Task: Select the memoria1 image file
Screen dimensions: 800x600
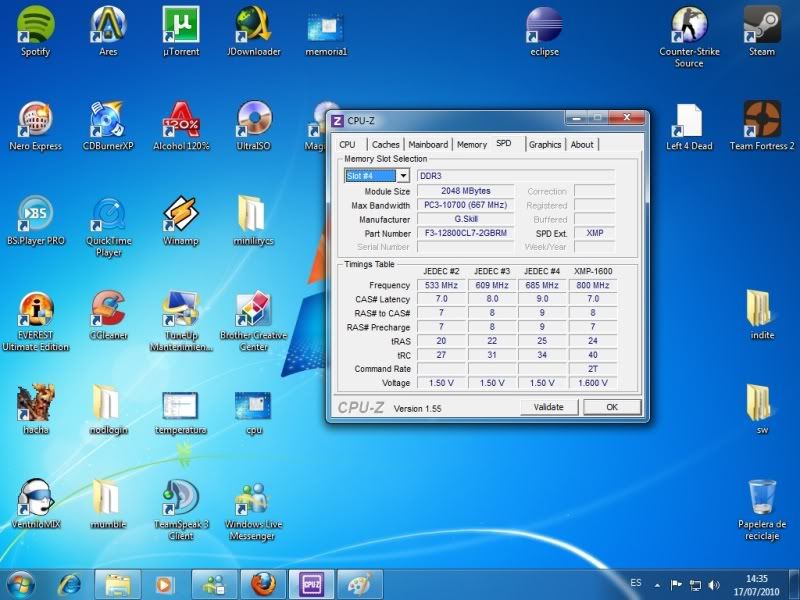Action: (x=326, y=31)
